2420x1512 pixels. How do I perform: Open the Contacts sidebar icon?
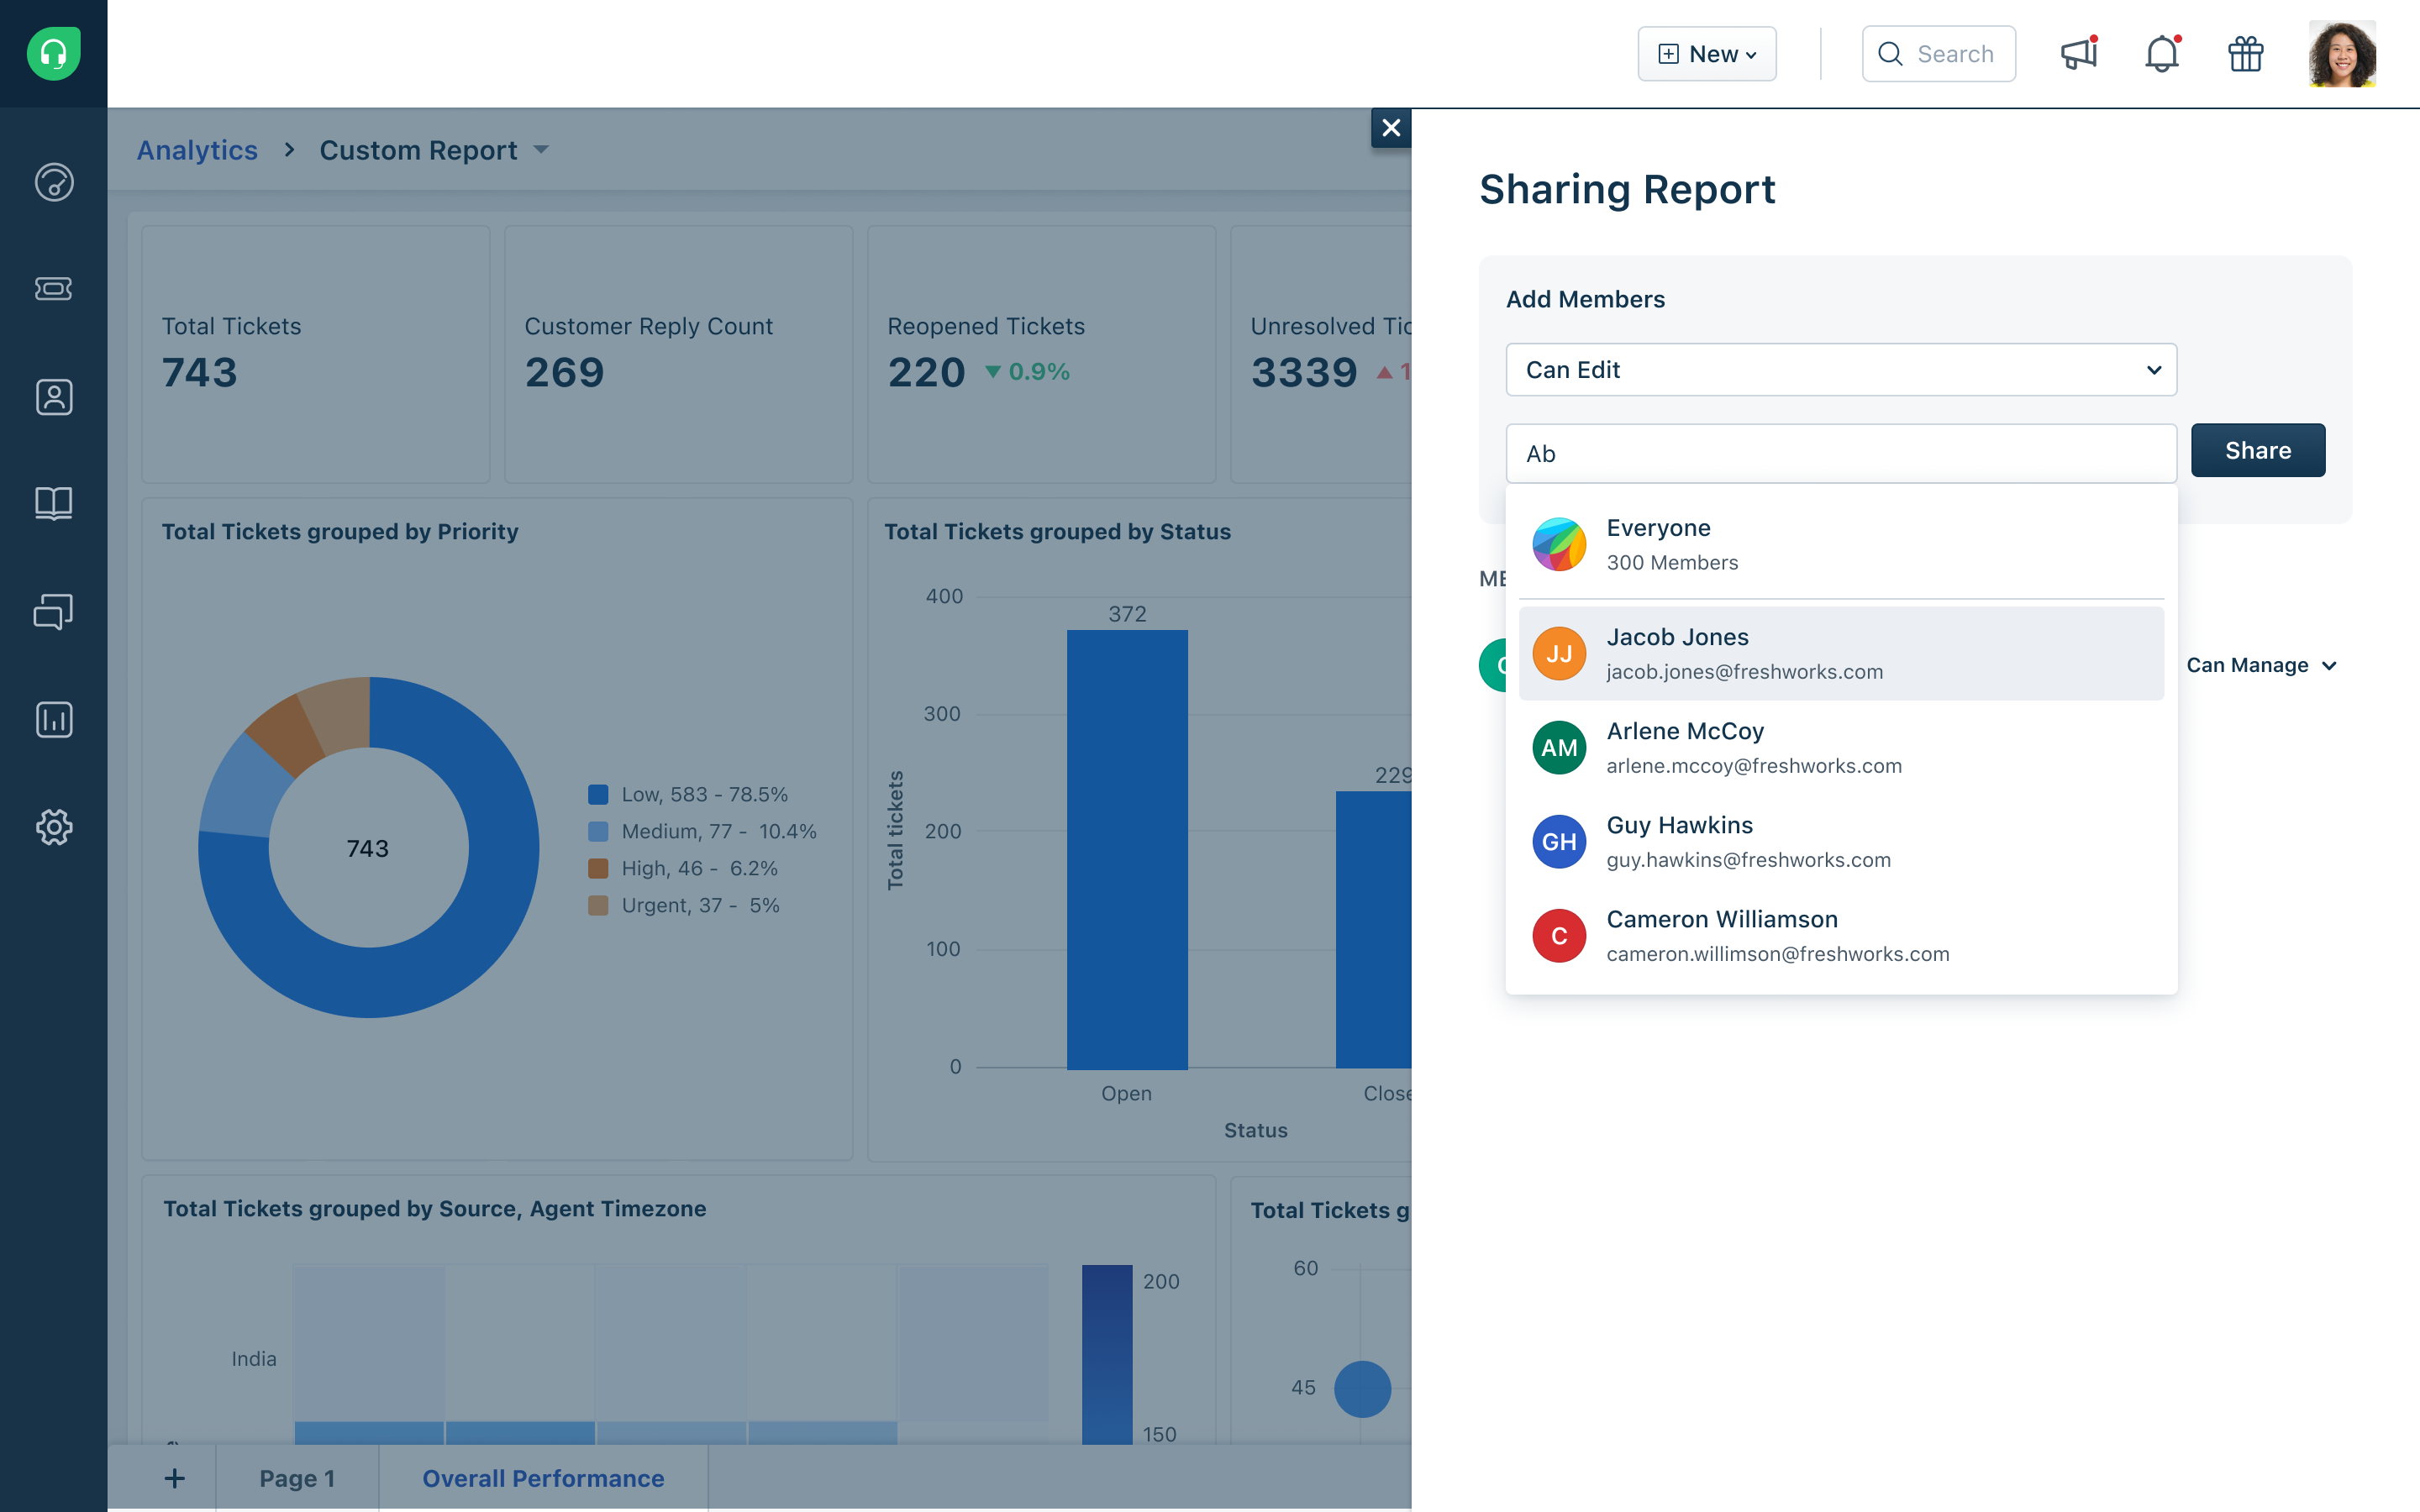coord(53,397)
